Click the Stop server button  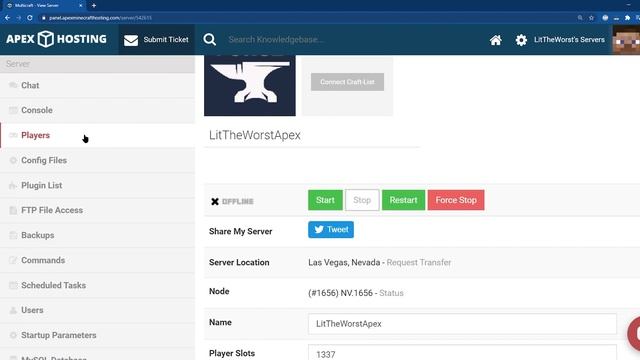click(x=362, y=200)
